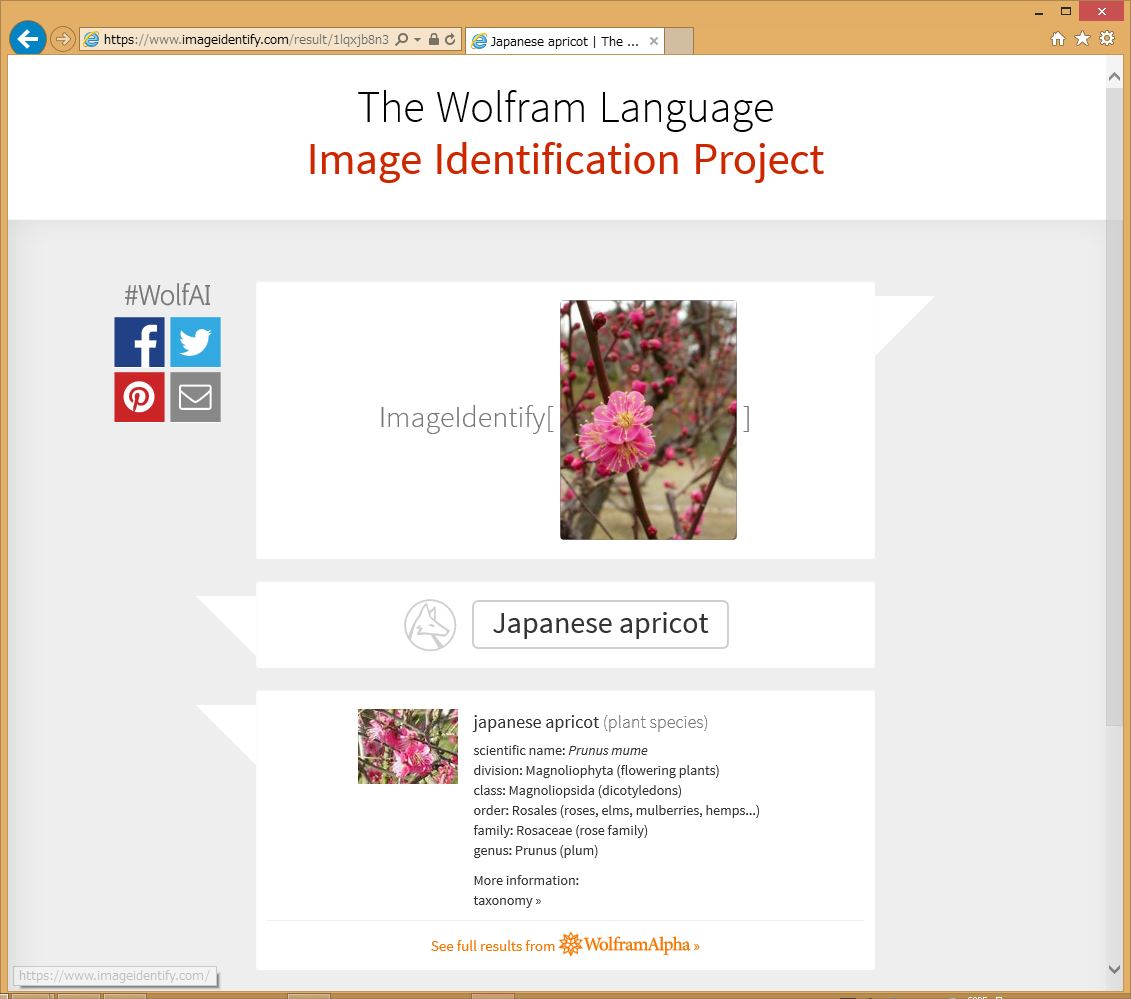
Task: Pin the result on Pinterest
Action: click(x=139, y=397)
